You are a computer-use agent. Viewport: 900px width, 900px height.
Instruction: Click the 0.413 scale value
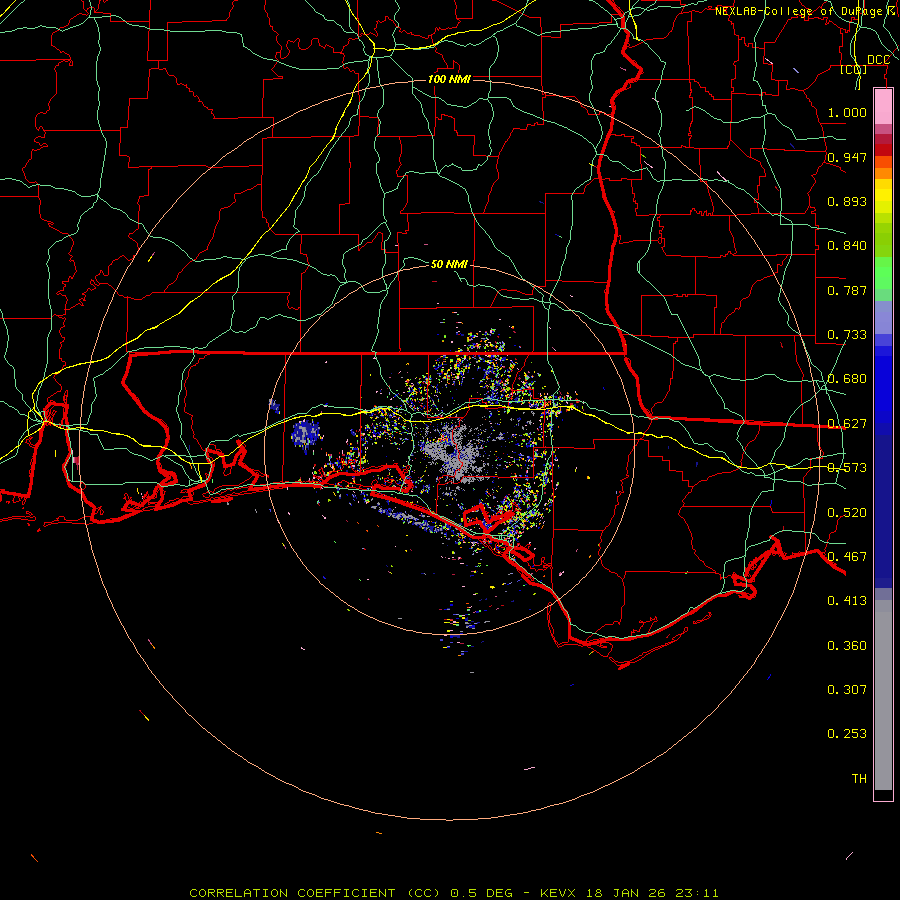coord(847,601)
